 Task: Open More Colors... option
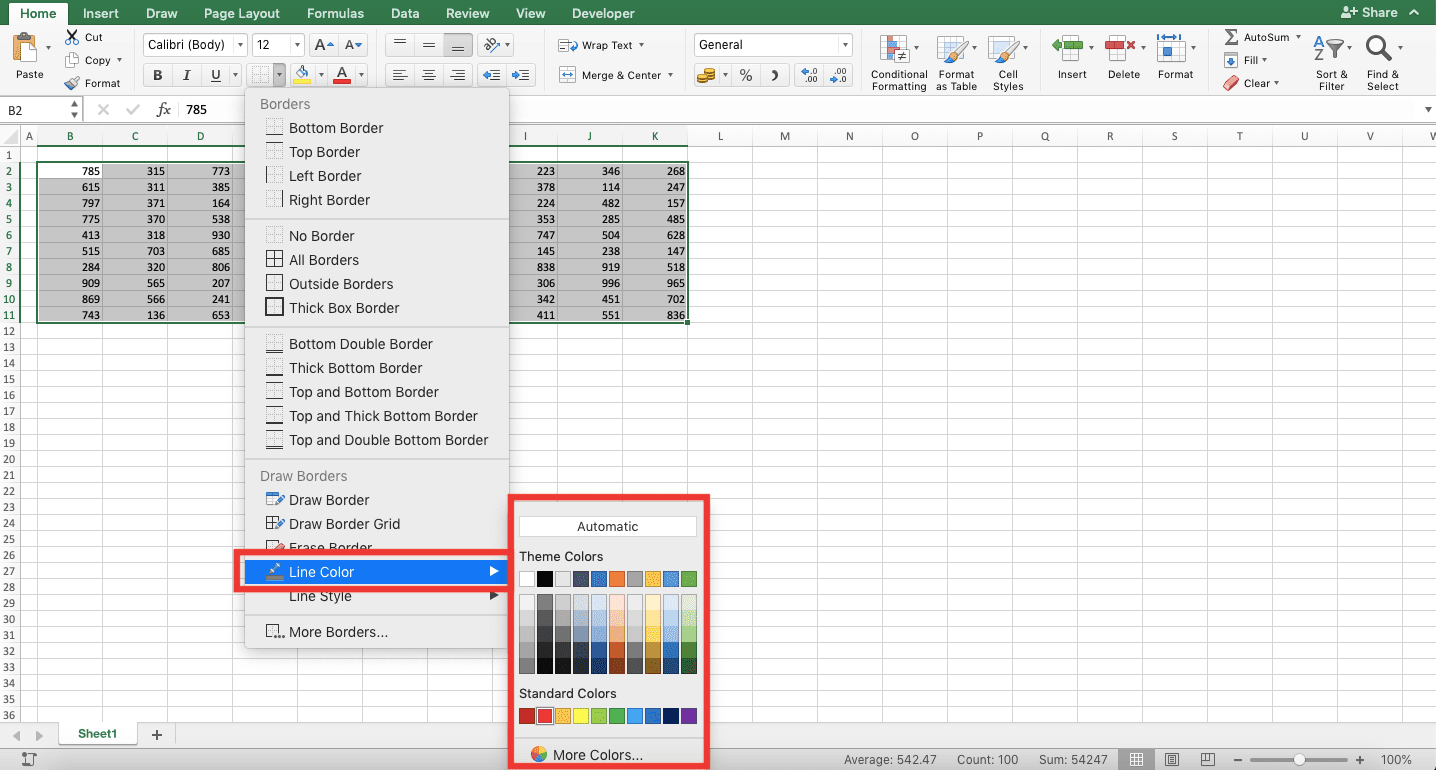click(597, 755)
